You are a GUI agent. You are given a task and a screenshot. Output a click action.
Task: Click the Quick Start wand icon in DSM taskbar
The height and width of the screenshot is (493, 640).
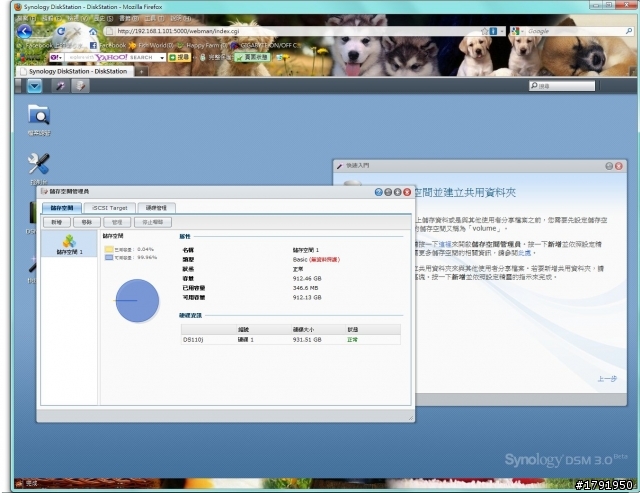click(x=60, y=86)
